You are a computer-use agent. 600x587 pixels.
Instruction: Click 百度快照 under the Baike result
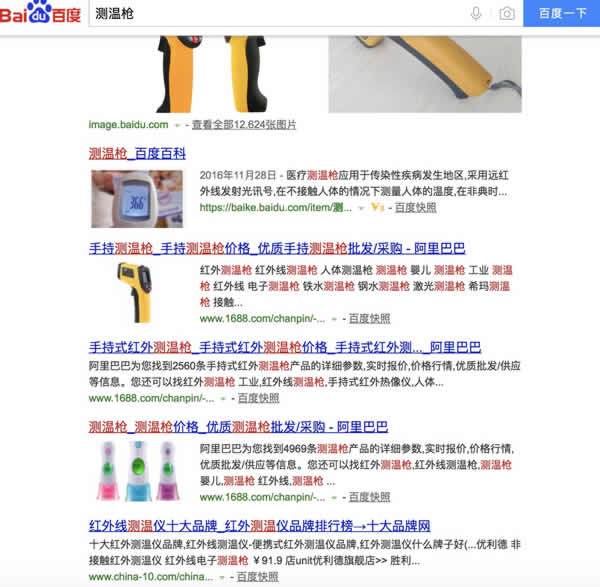point(416,207)
